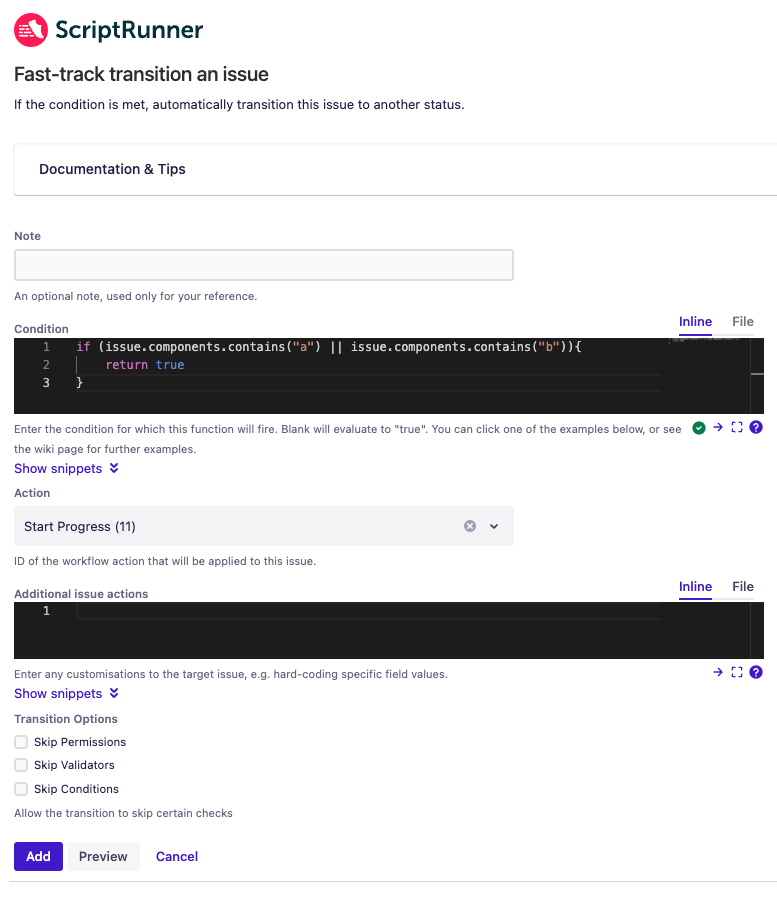
Task: Click the green syntax check icon for Condition
Action: pos(698,427)
